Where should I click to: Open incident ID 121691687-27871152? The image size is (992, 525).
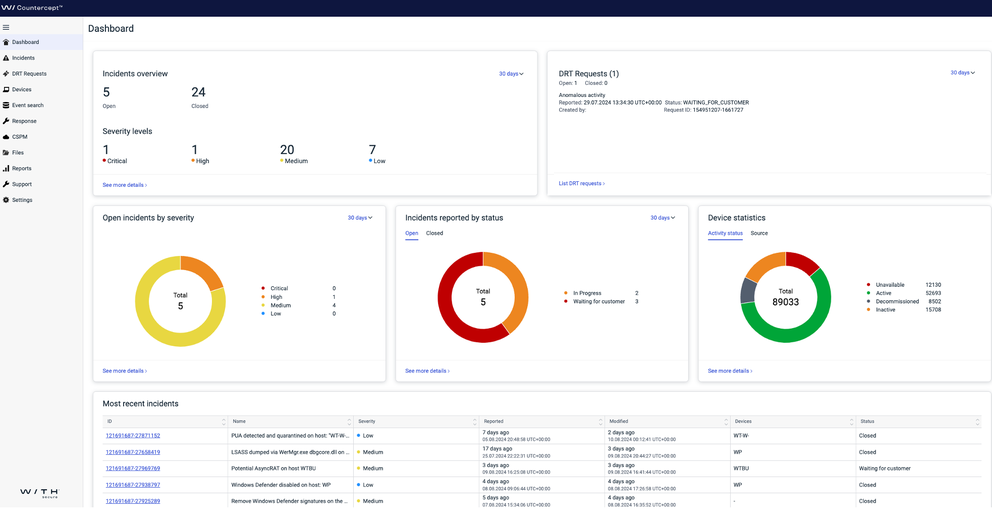tap(132, 436)
